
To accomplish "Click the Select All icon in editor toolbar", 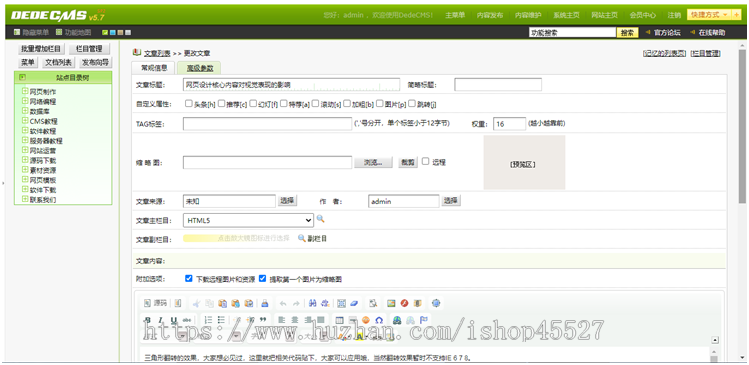I will click(x=341, y=303).
